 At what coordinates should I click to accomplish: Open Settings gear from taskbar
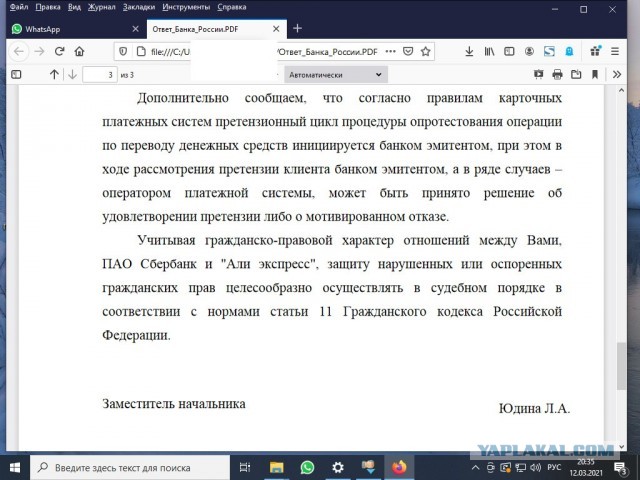coord(338,467)
